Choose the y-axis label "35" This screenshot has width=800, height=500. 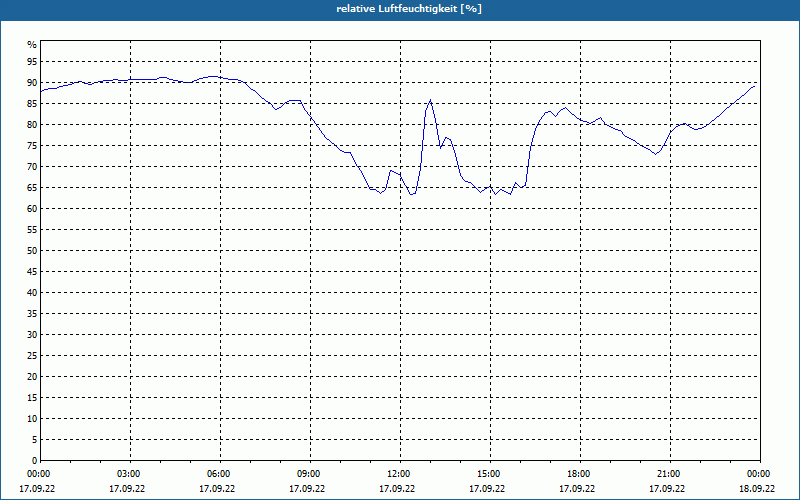[32, 314]
